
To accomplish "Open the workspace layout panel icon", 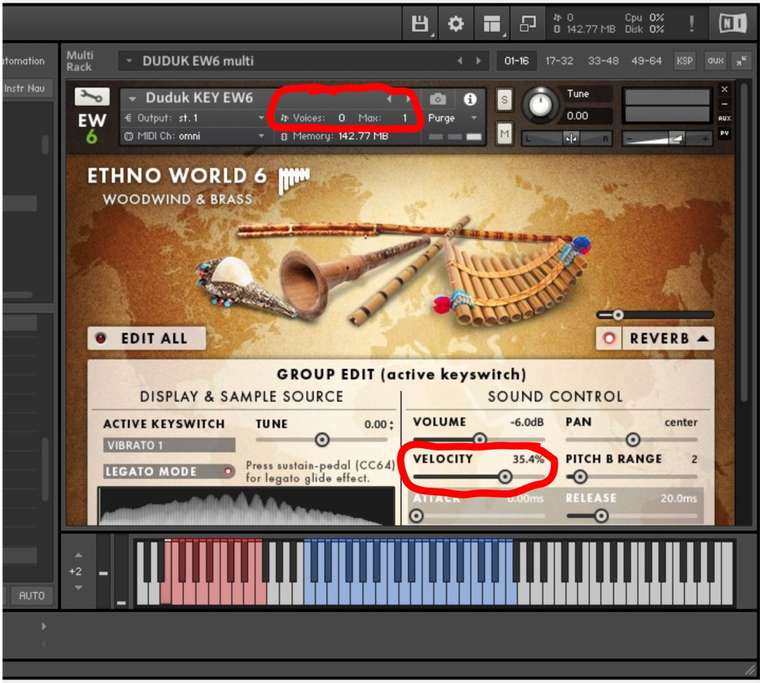I will point(491,23).
